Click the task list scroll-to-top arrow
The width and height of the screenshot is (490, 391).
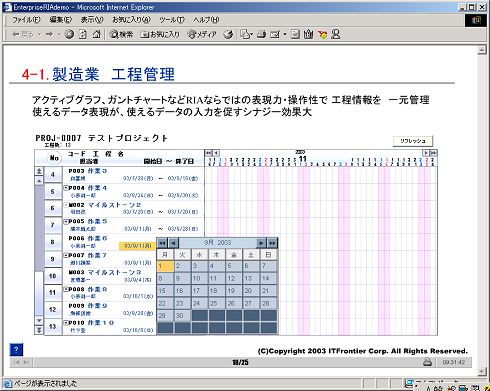(39, 171)
